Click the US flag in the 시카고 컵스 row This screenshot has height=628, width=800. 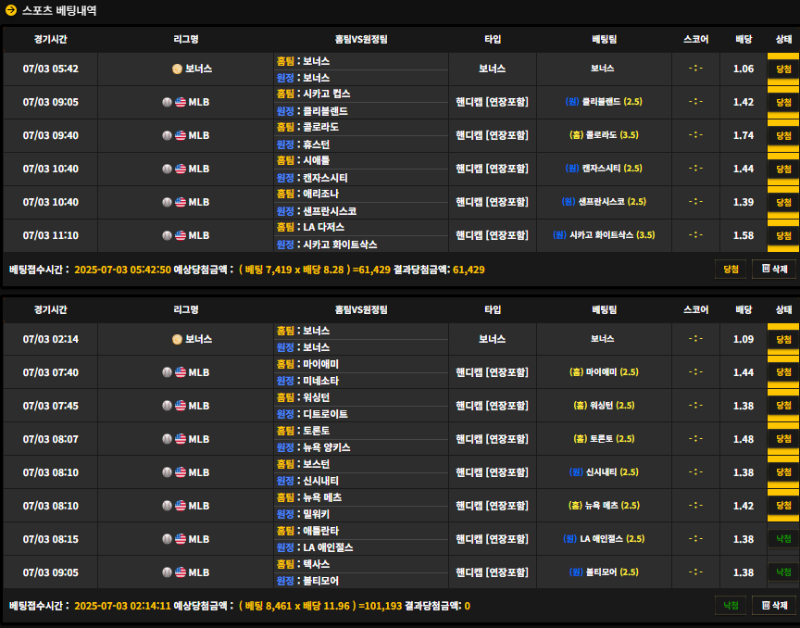(x=181, y=102)
